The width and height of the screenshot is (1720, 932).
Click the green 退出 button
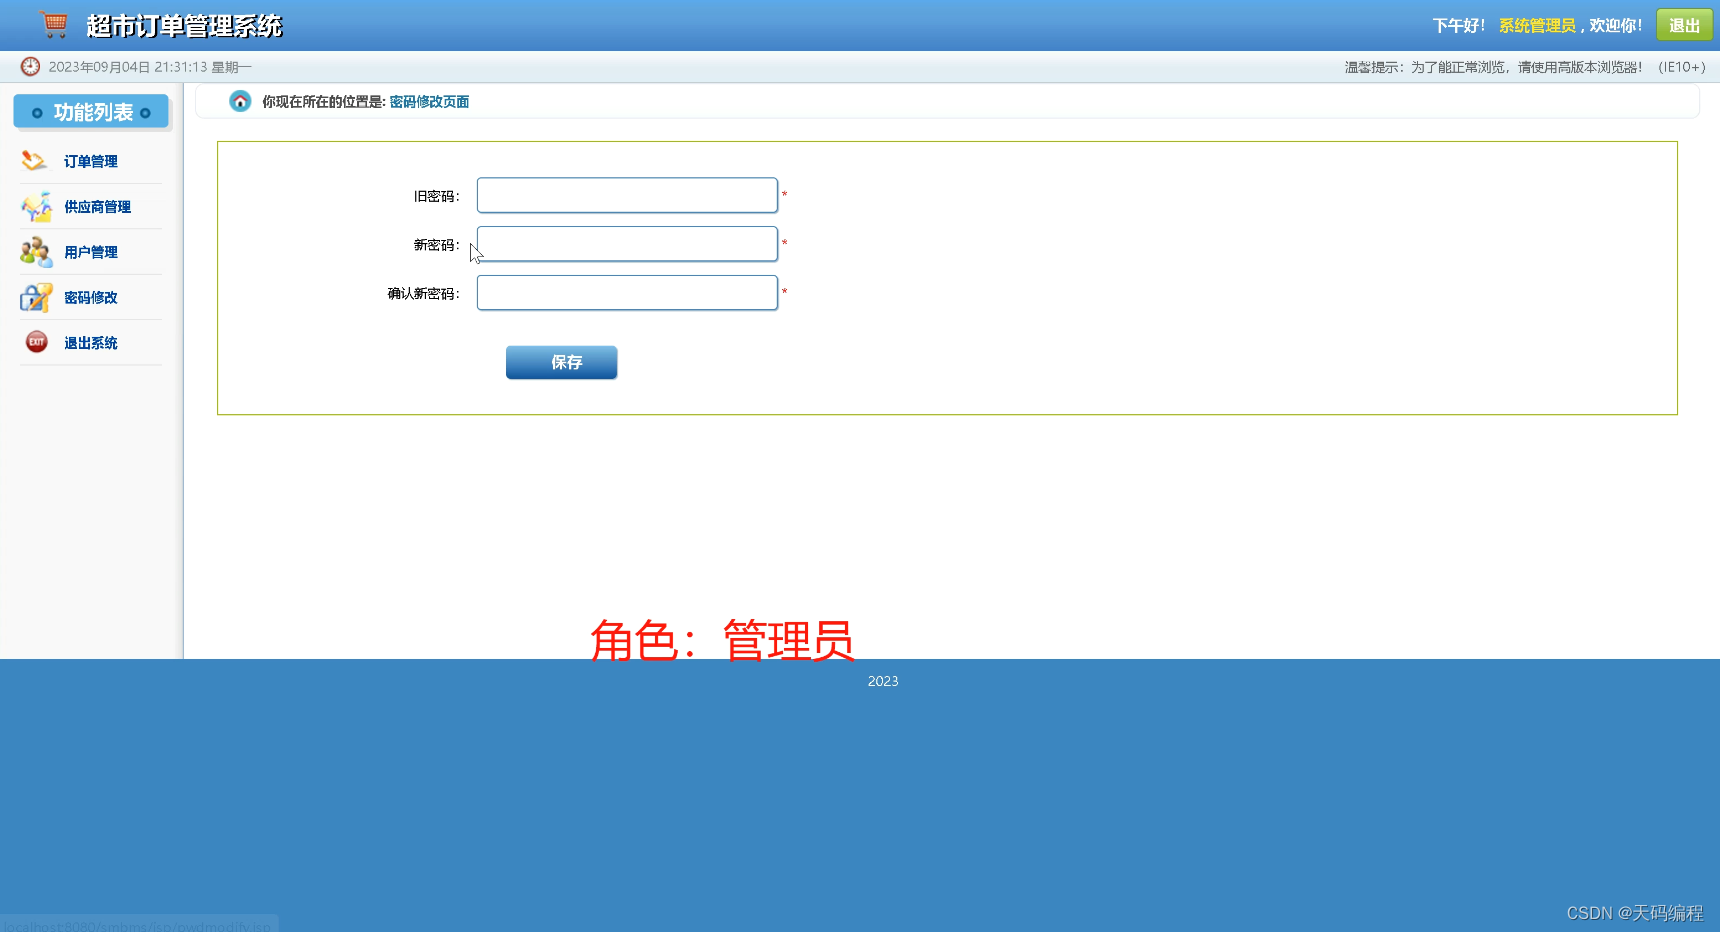click(x=1684, y=25)
